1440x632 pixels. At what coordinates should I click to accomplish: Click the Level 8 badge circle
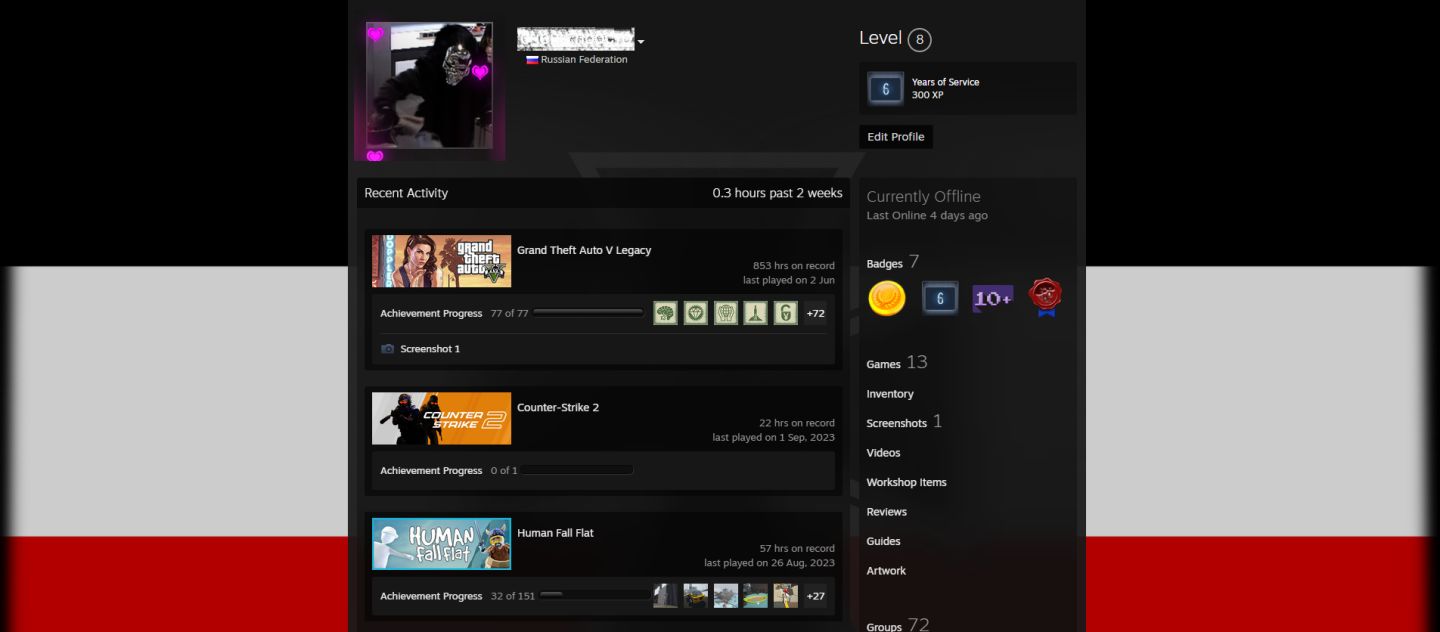point(919,40)
